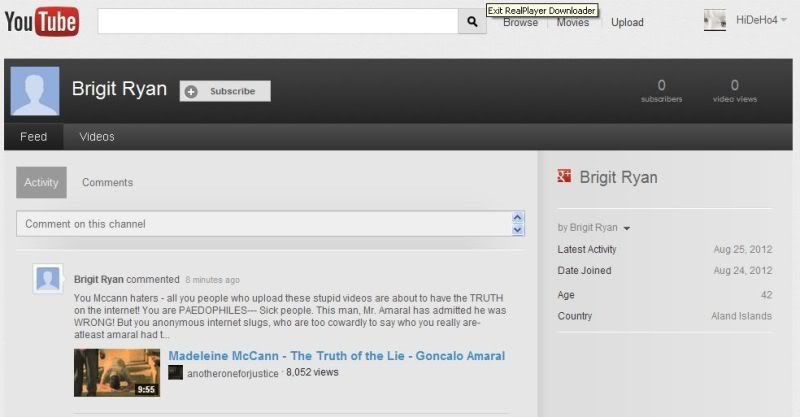Open the Madeleine McCann video thumbnail
The height and width of the screenshot is (417, 800).
(117, 373)
